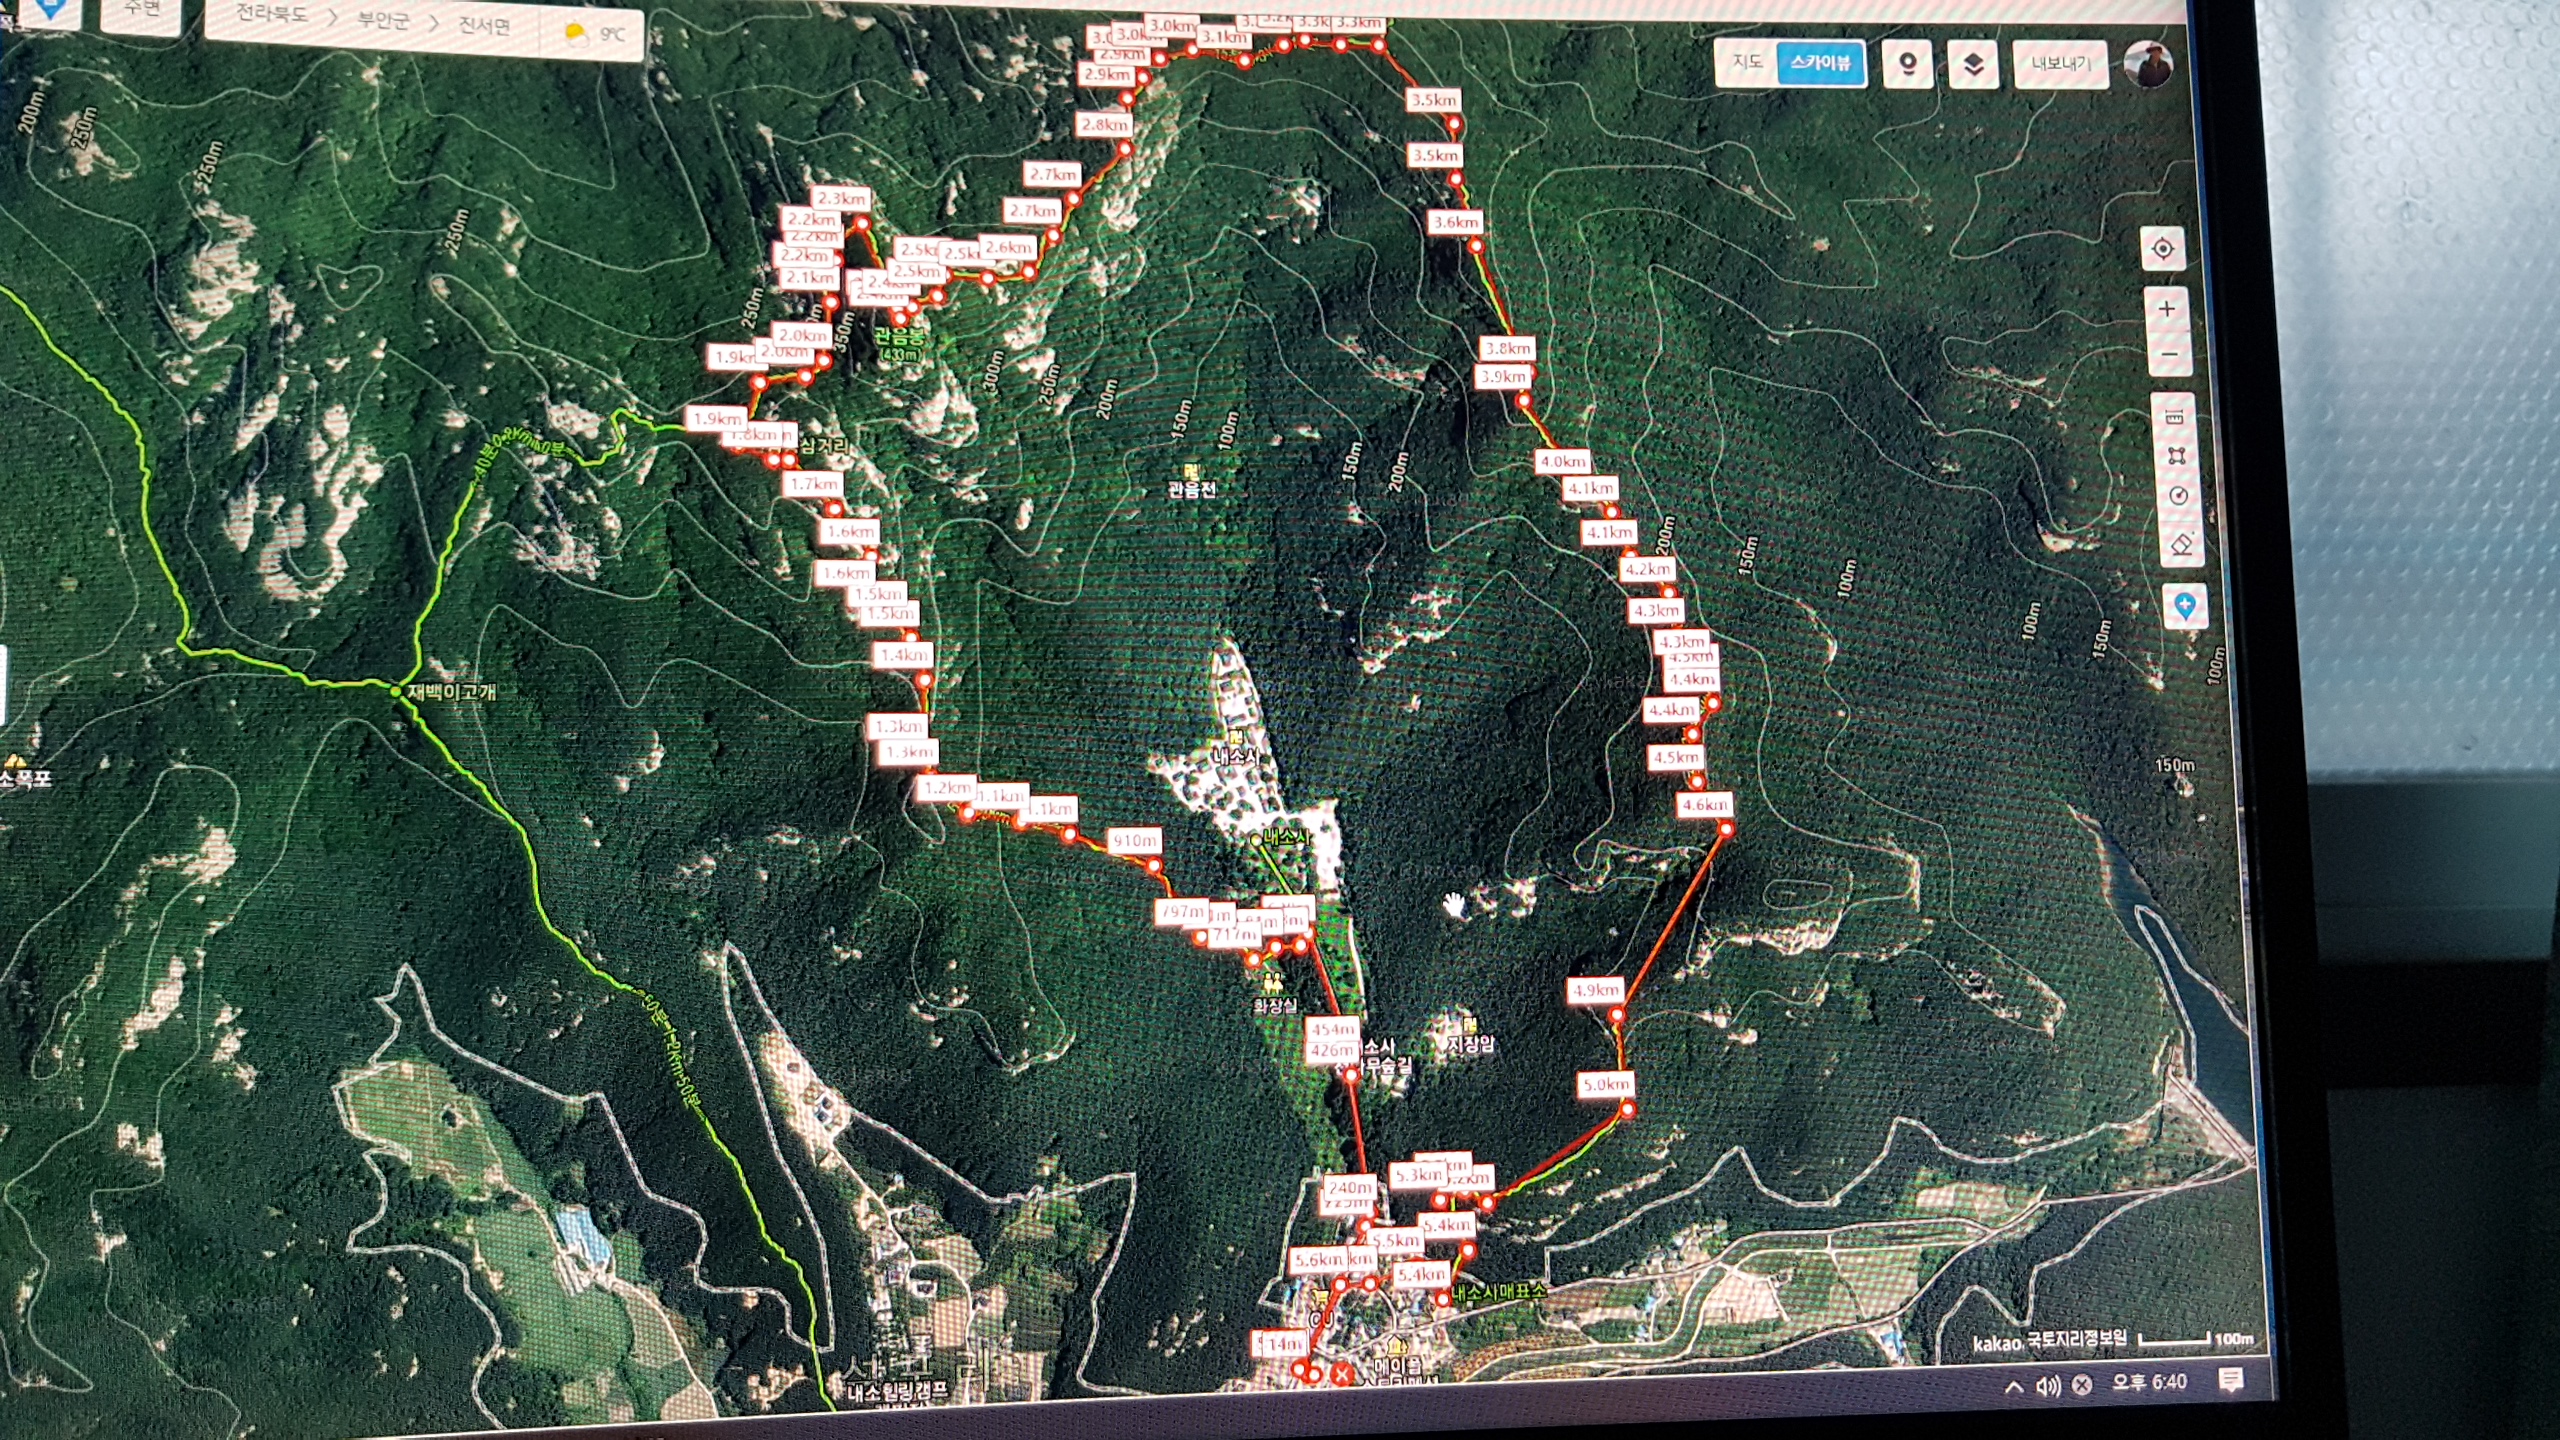Open the map layers panel
This screenshot has width=2560, height=1440.
pyautogui.click(x=1973, y=66)
